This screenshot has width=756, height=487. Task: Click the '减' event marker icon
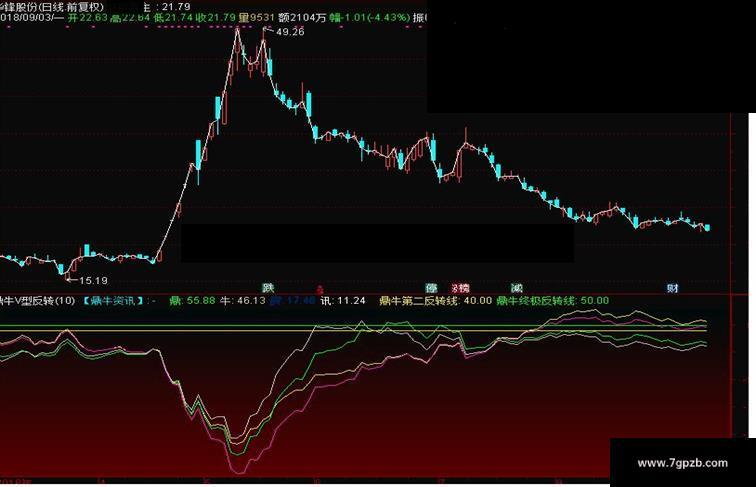click(517, 288)
